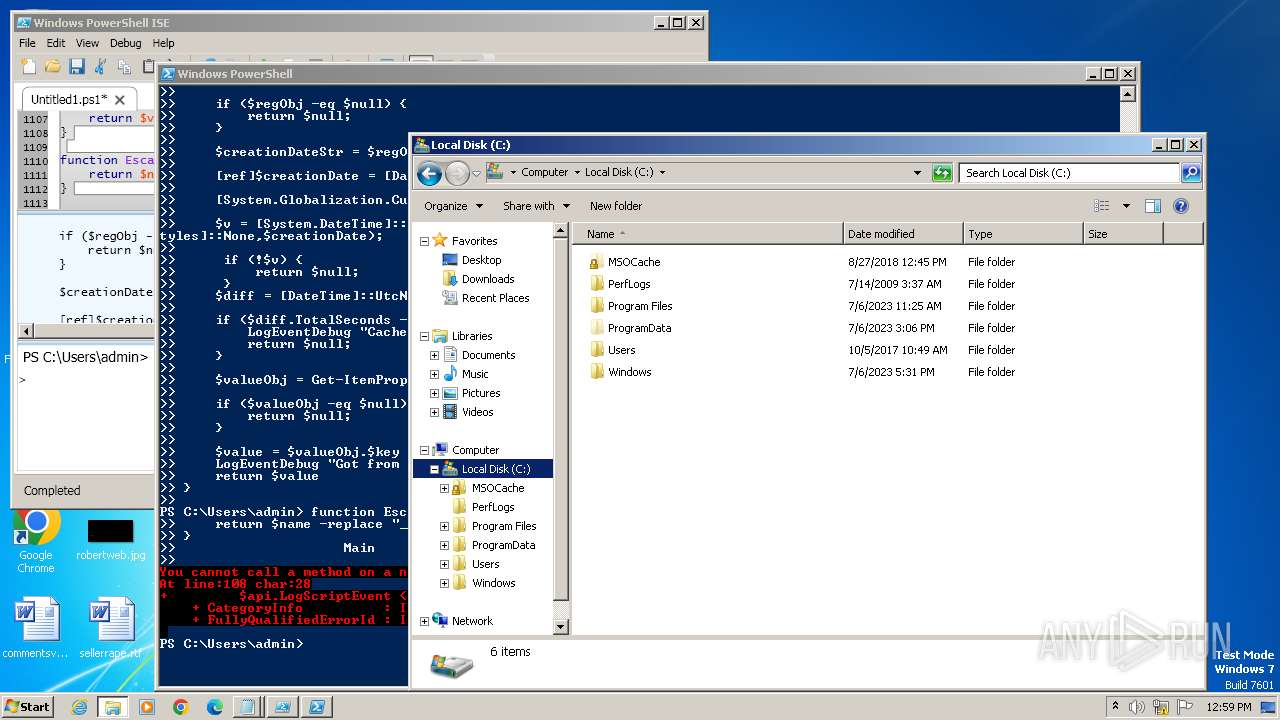The width and height of the screenshot is (1280, 720).
Task: Open the Organize dropdown menu
Action: pos(453,206)
